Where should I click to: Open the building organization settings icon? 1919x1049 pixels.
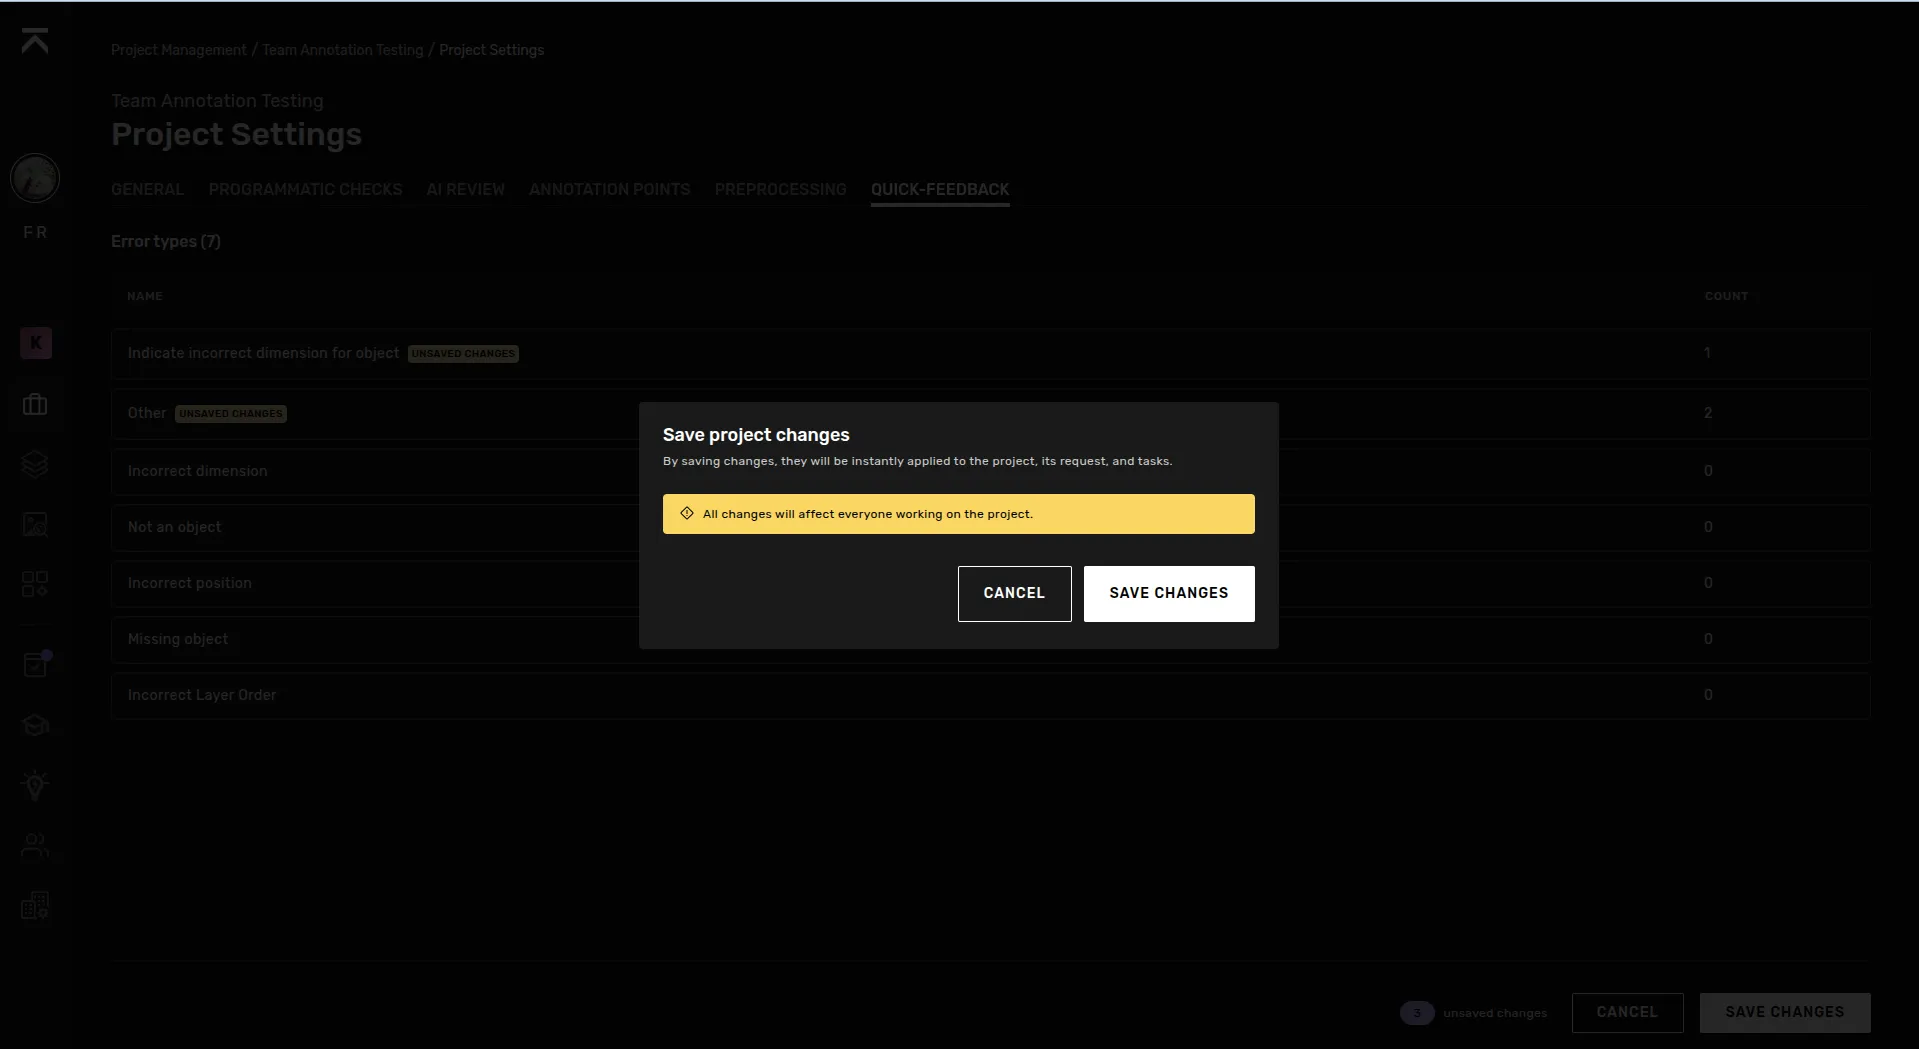[x=35, y=906]
